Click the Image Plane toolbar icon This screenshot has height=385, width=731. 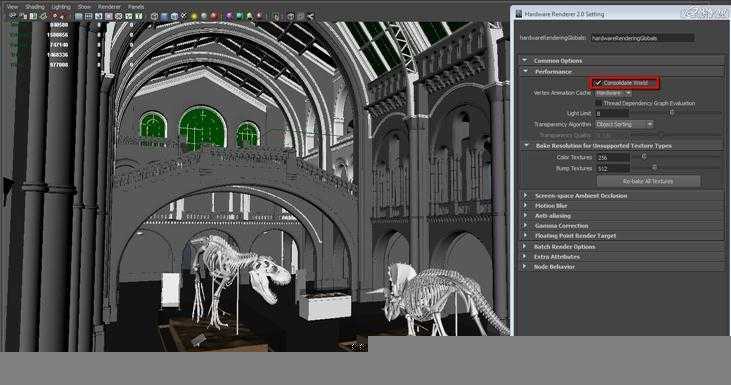click(43, 16)
